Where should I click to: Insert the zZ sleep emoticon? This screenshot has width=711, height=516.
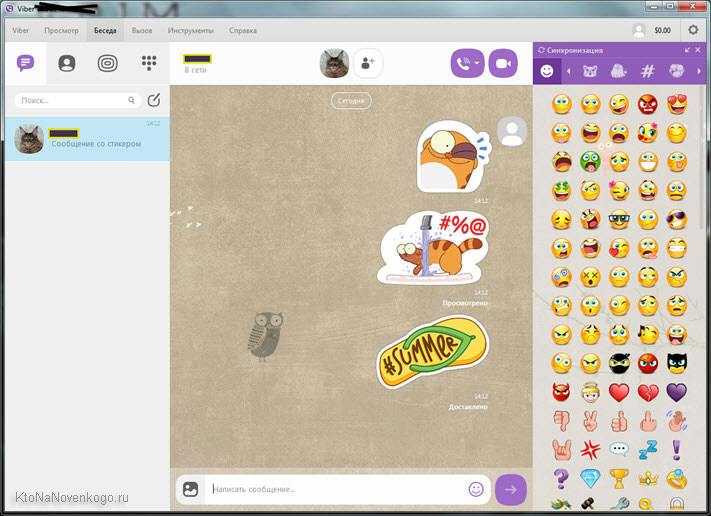[648, 450]
